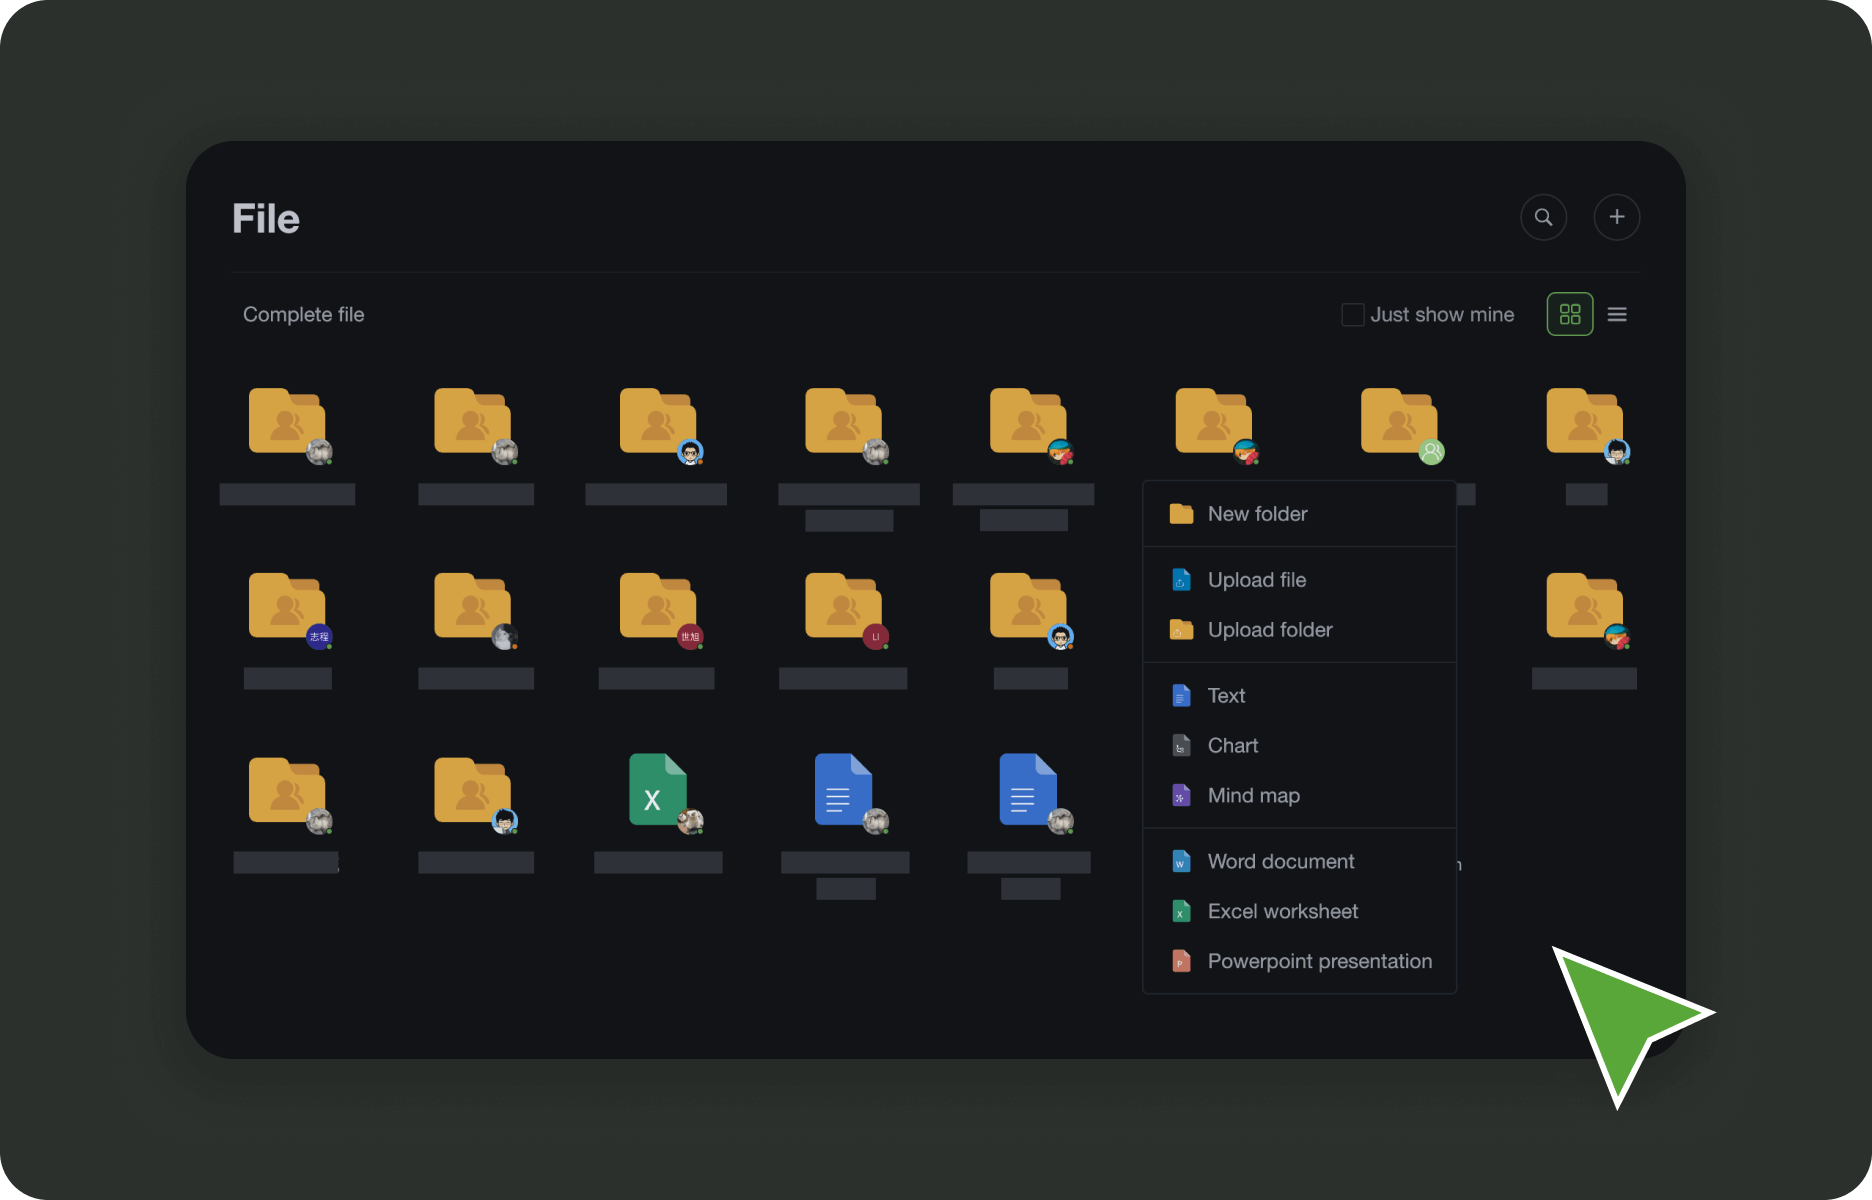Create a new Word document

pos(1280,862)
